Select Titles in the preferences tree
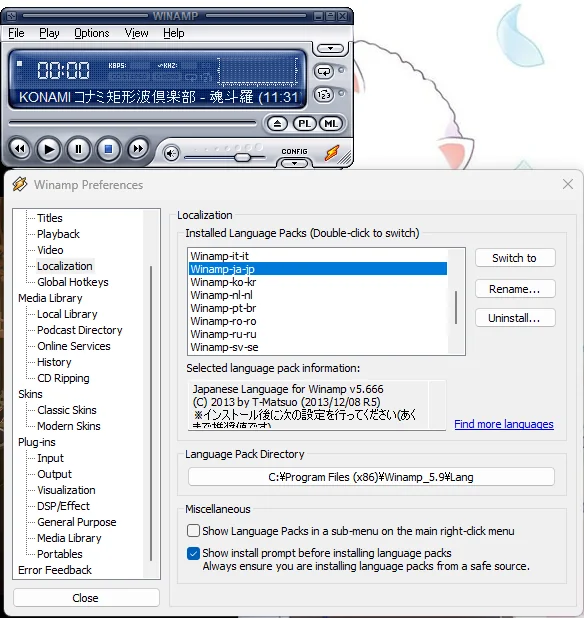This screenshot has width=584, height=618. 50,218
